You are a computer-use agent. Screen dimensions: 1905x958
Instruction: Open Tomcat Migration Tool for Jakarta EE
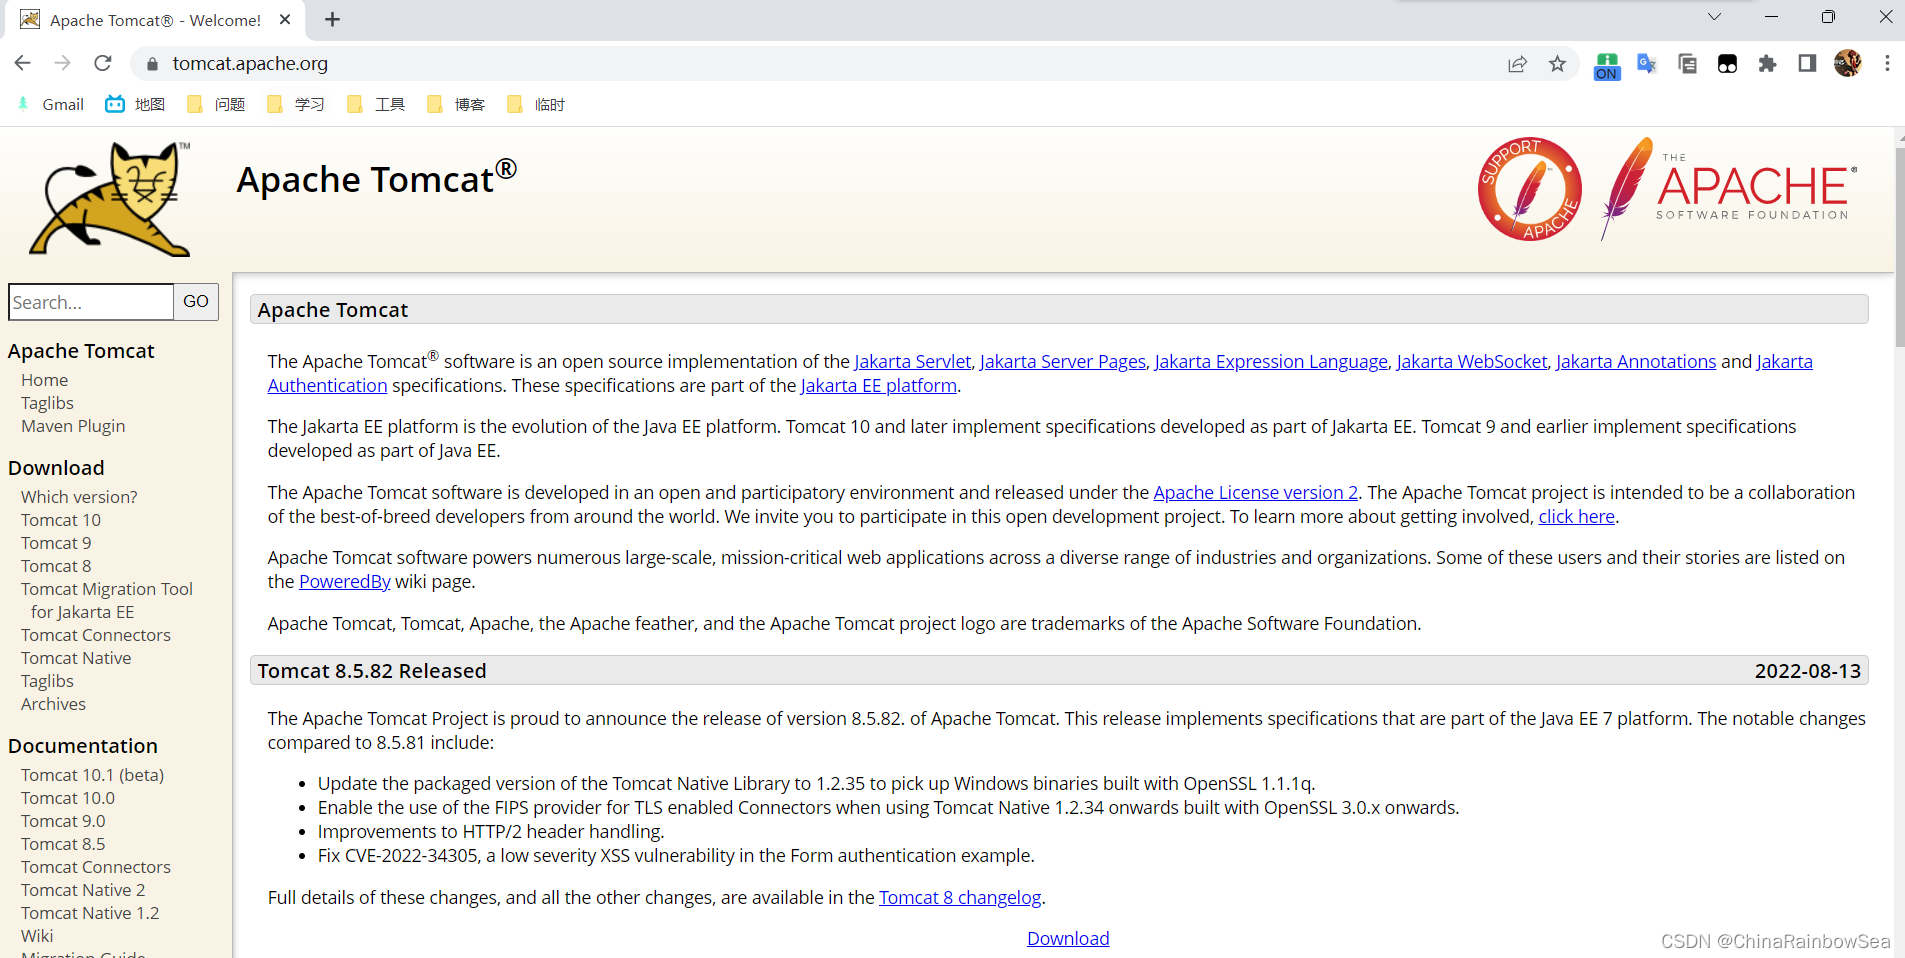point(107,600)
